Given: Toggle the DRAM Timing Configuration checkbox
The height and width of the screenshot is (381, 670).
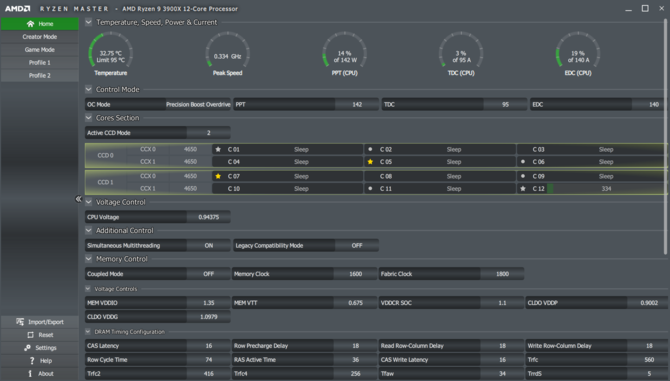Looking at the screenshot, I should (x=88, y=331).
